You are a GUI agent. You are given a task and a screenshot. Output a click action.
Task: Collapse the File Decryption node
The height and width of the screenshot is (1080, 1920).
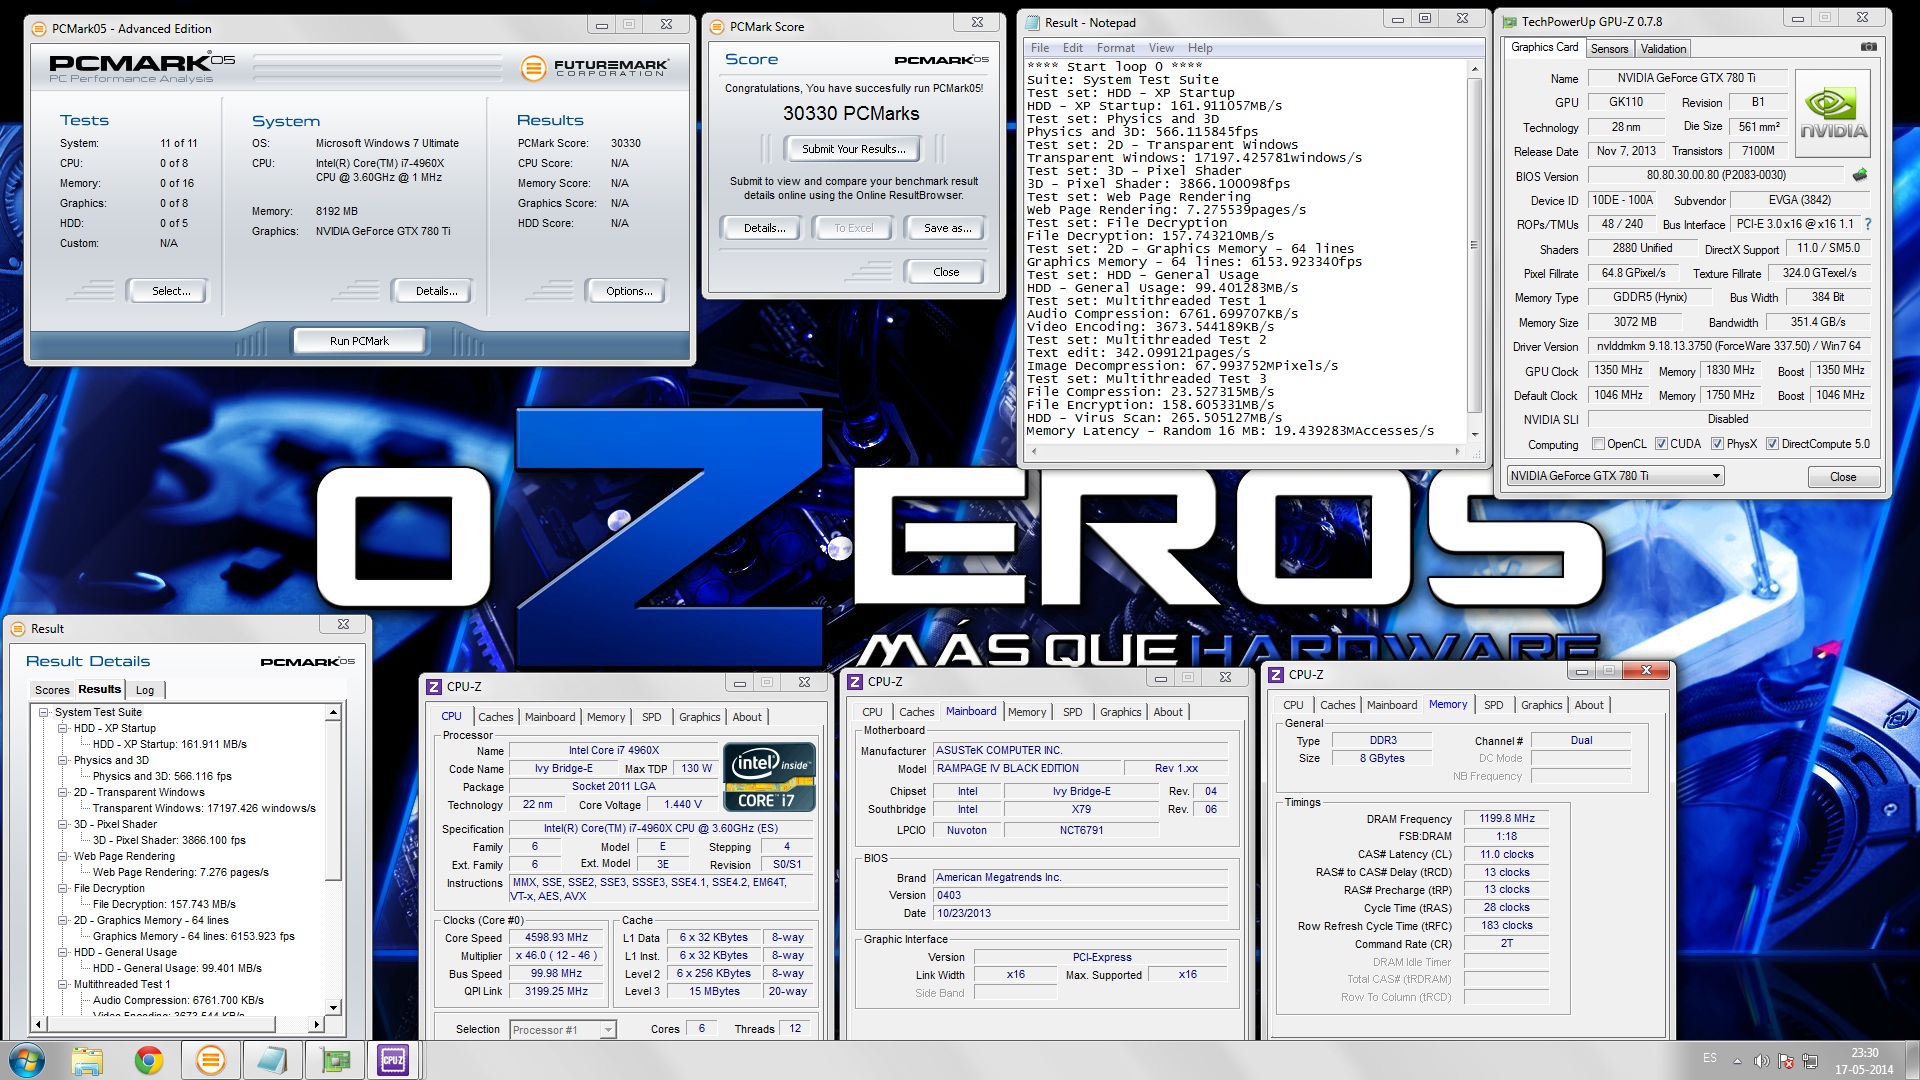pyautogui.click(x=63, y=889)
